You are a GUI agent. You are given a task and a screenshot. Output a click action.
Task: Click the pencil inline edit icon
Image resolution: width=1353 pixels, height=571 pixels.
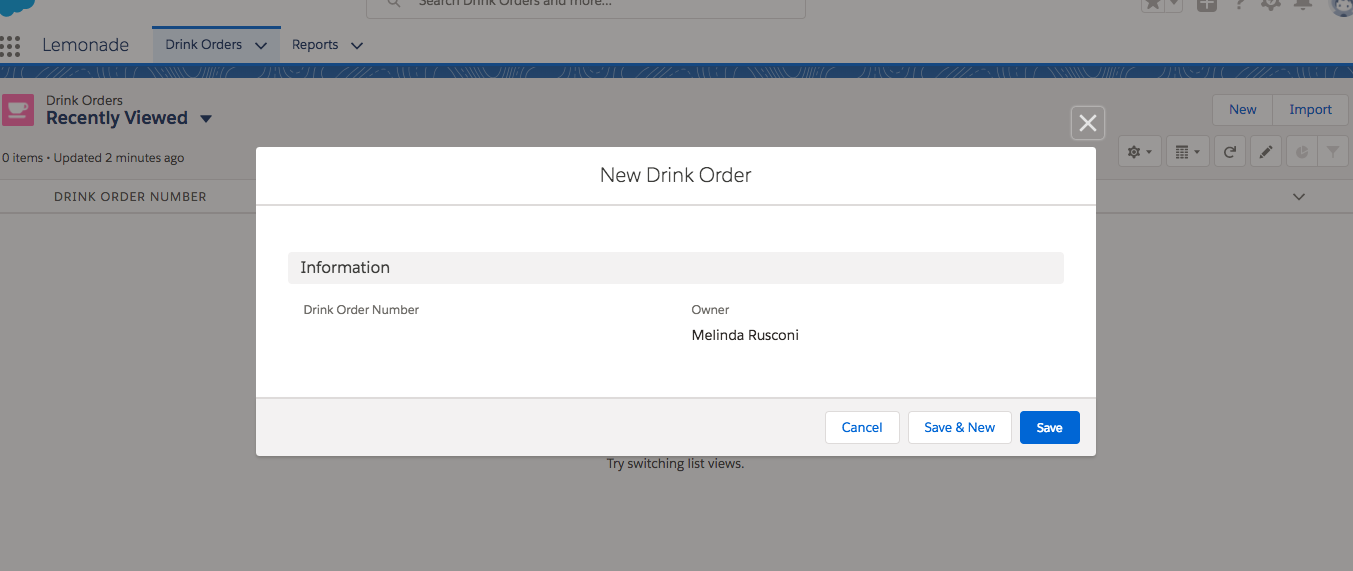coord(1265,152)
